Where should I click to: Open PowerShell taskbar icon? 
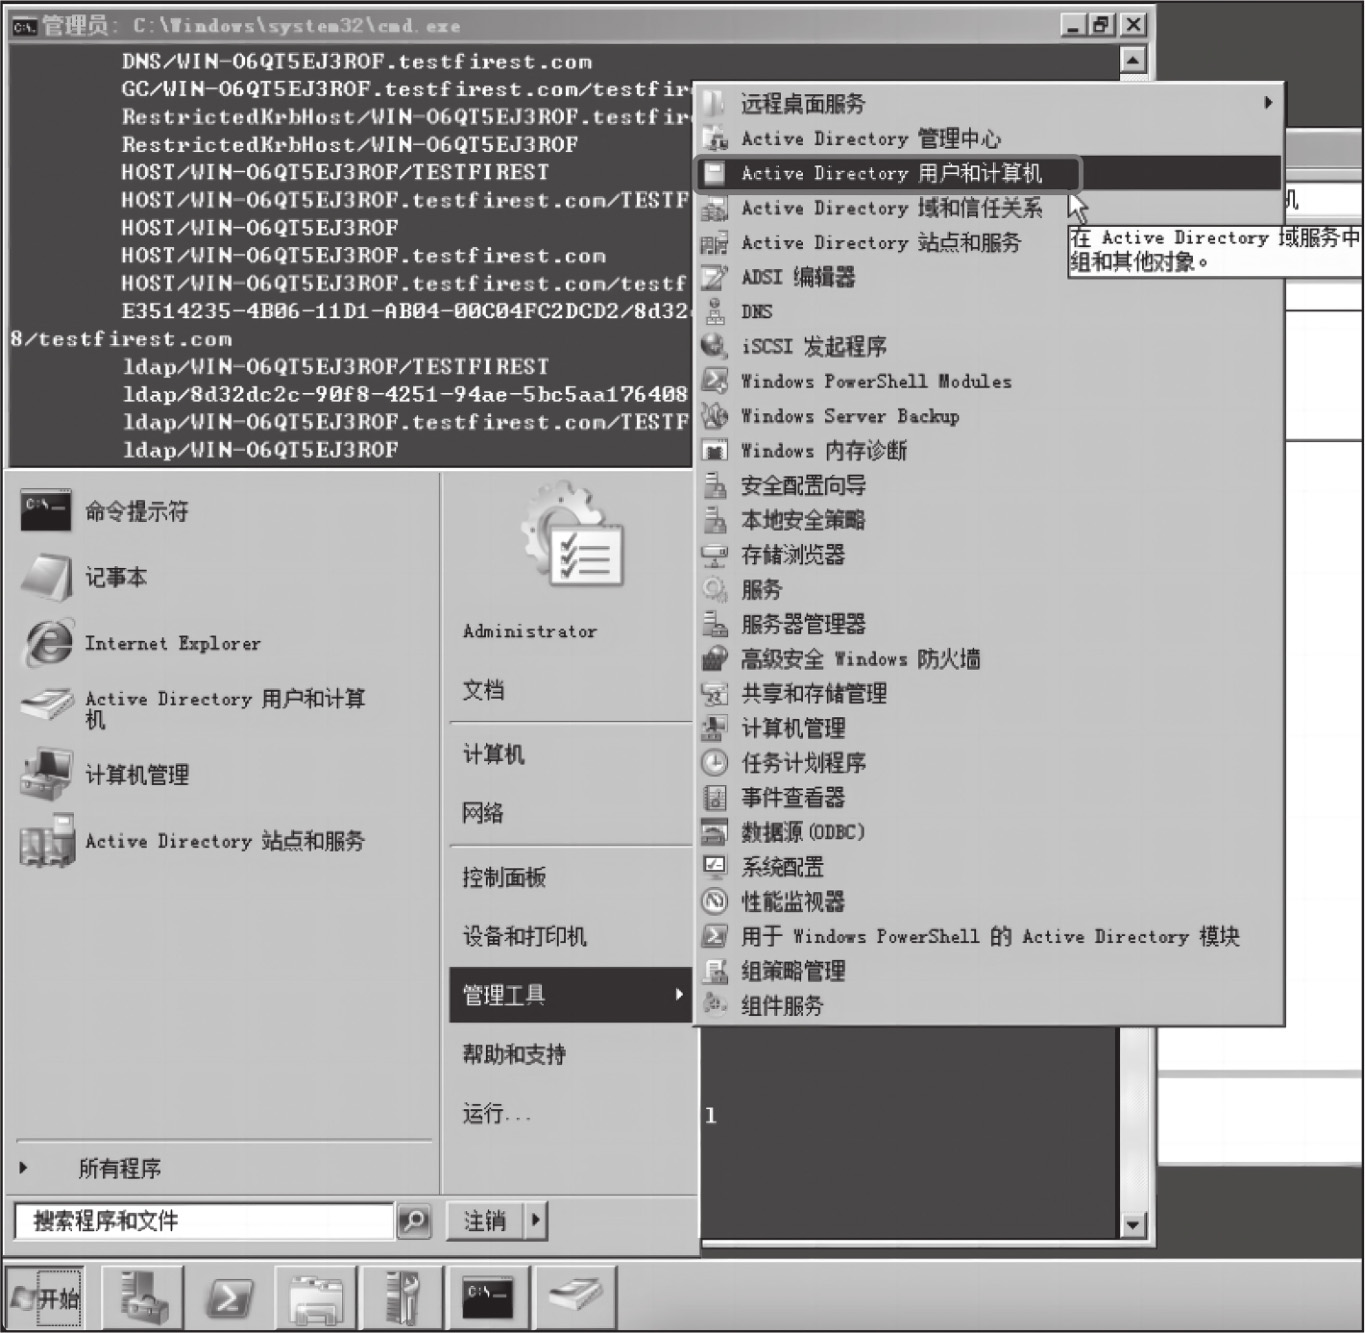click(229, 1298)
